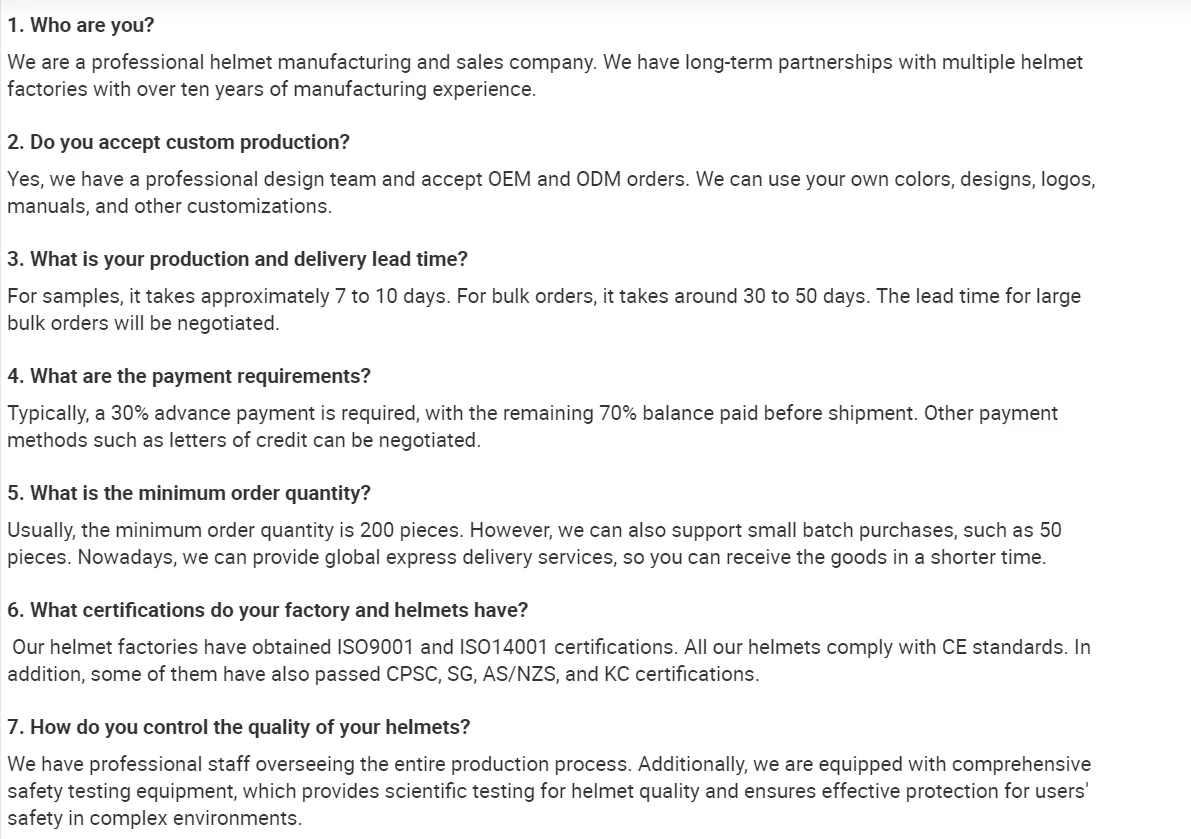Click the helmet quality control question heading

point(239,727)
